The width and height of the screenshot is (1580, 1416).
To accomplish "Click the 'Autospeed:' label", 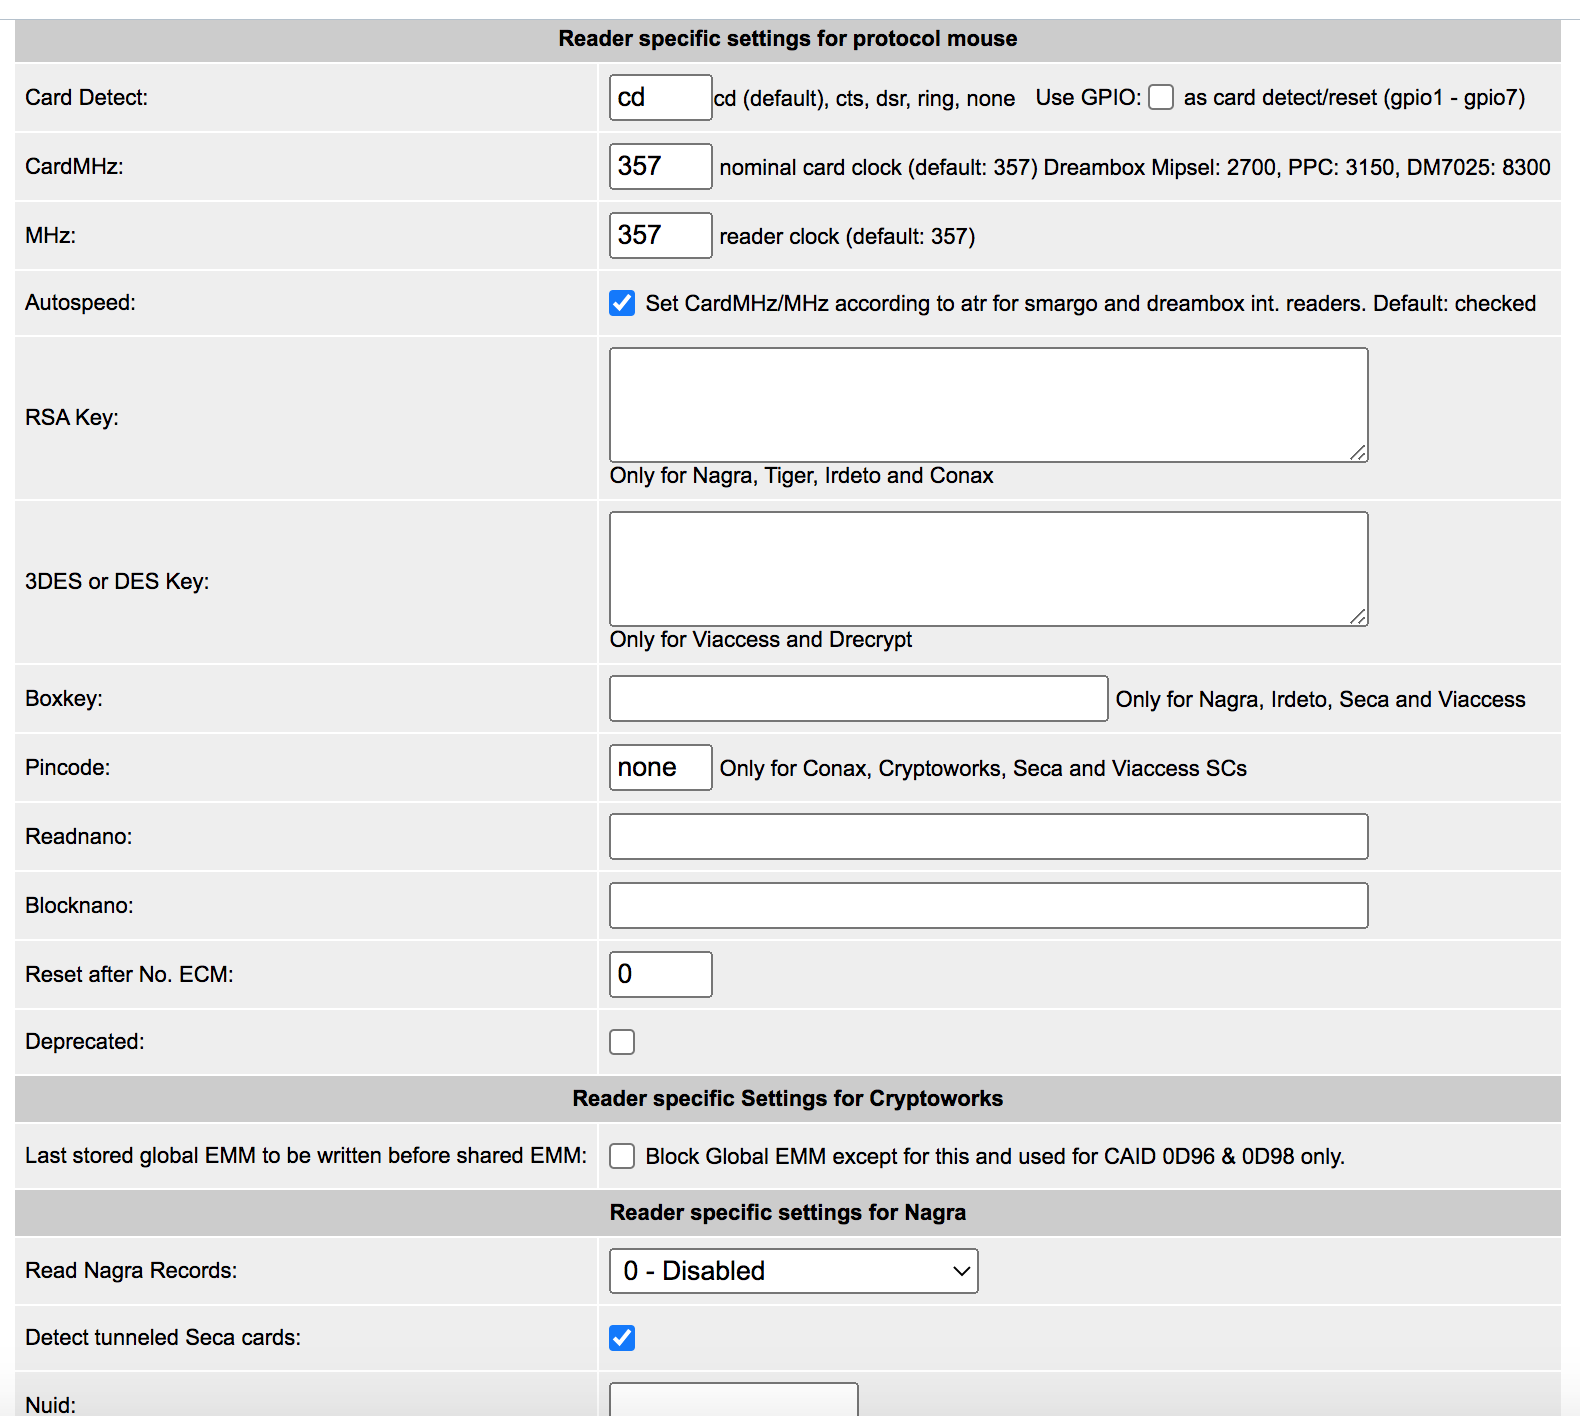I will pyautogui.click(x=80, y=303).
